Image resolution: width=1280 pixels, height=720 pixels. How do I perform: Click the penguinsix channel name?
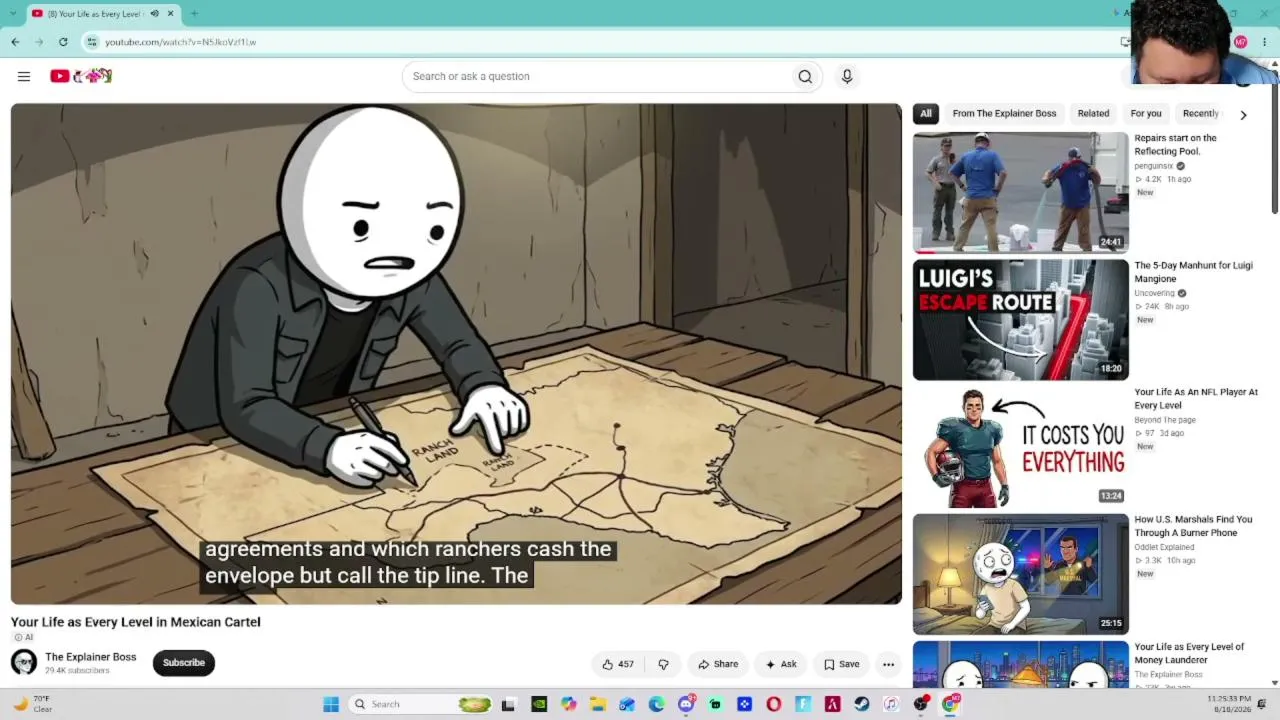coord(1154,166)
